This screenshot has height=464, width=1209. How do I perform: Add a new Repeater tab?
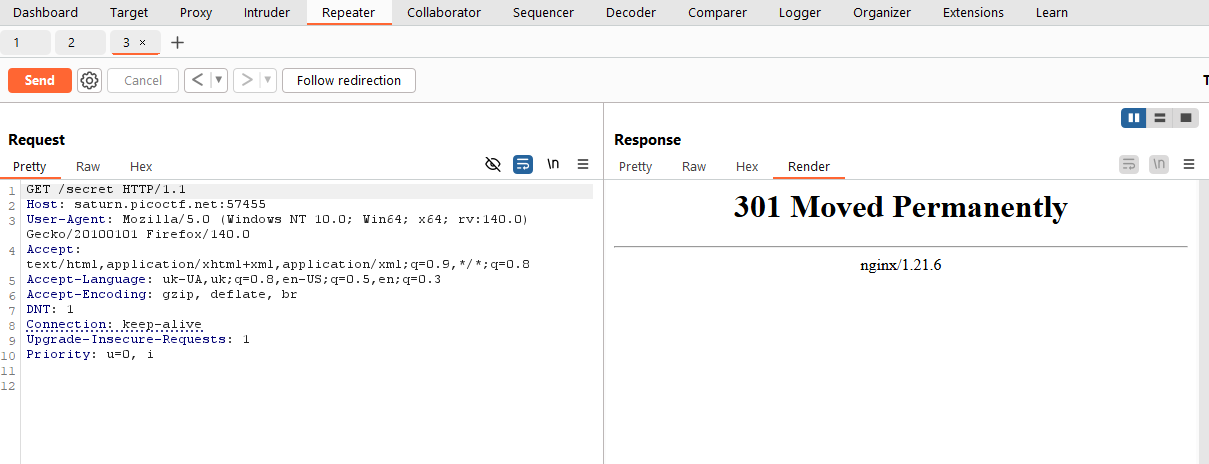(x=178, y=43)
